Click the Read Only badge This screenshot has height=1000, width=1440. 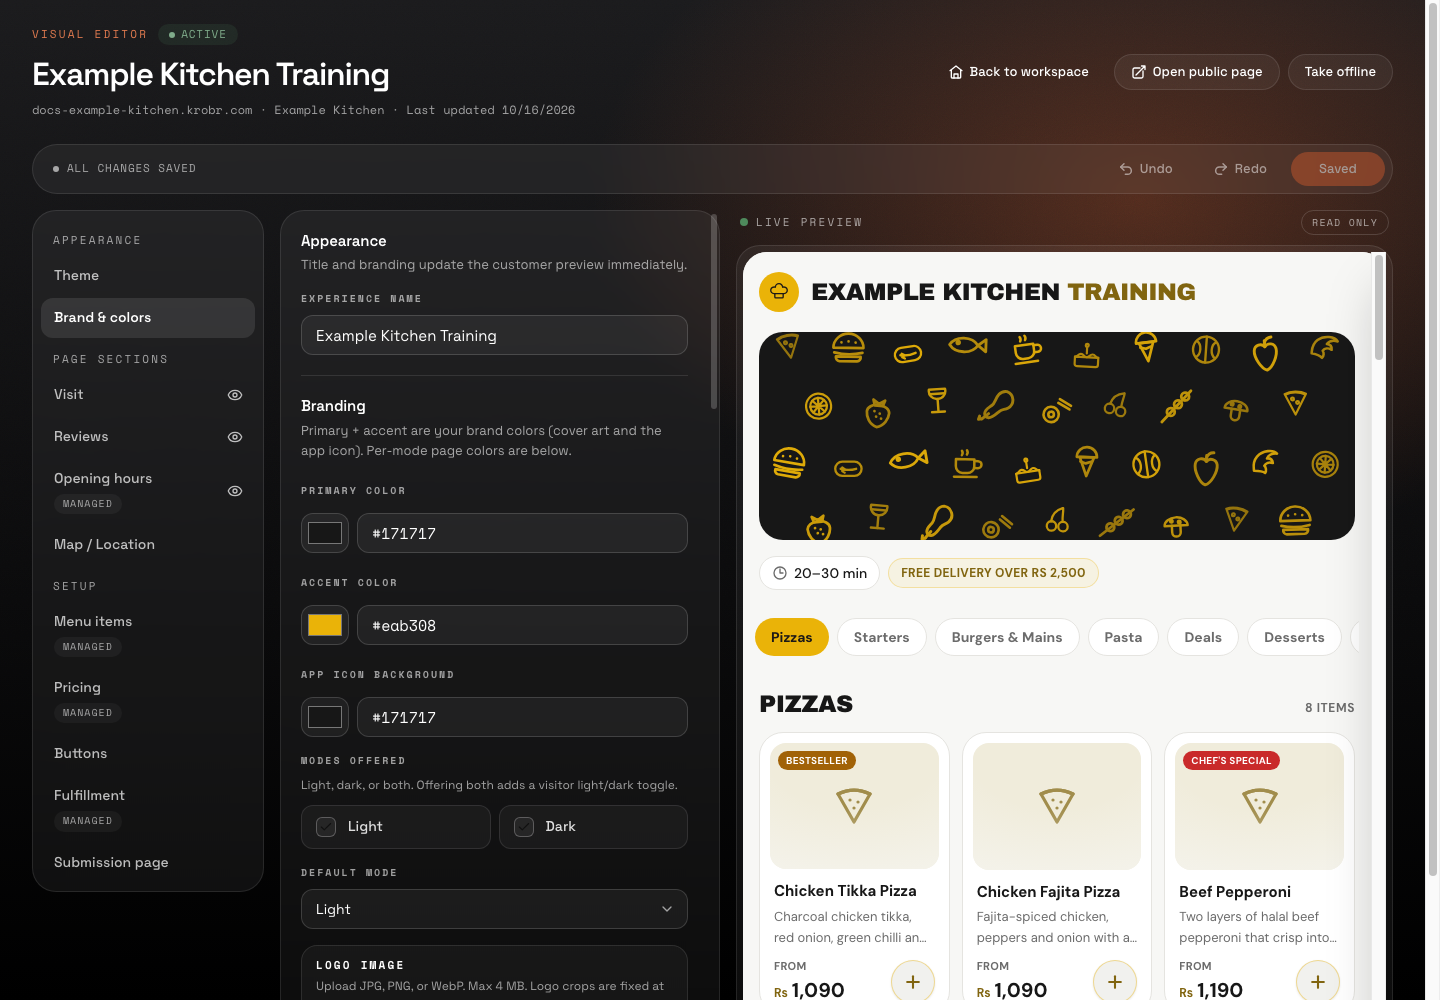[1345, 223]
